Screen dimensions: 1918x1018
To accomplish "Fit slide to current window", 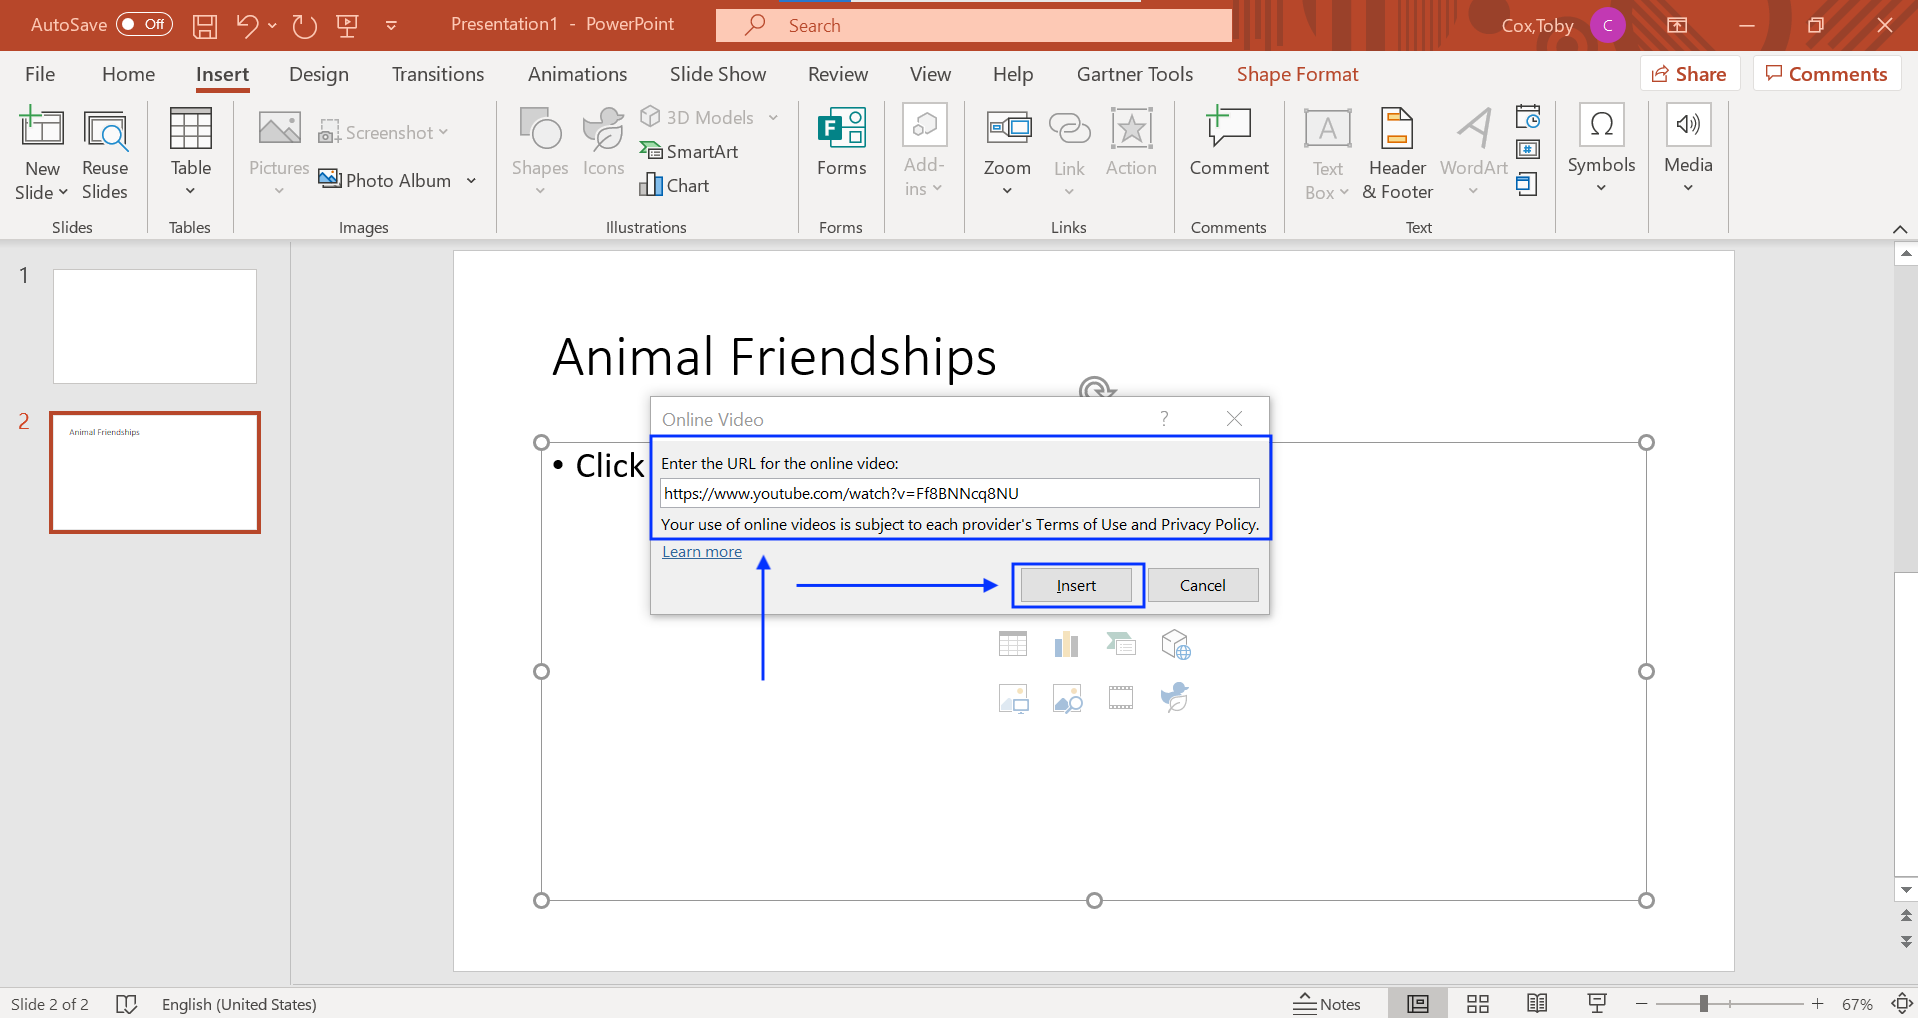I will coord(1902,1003).
